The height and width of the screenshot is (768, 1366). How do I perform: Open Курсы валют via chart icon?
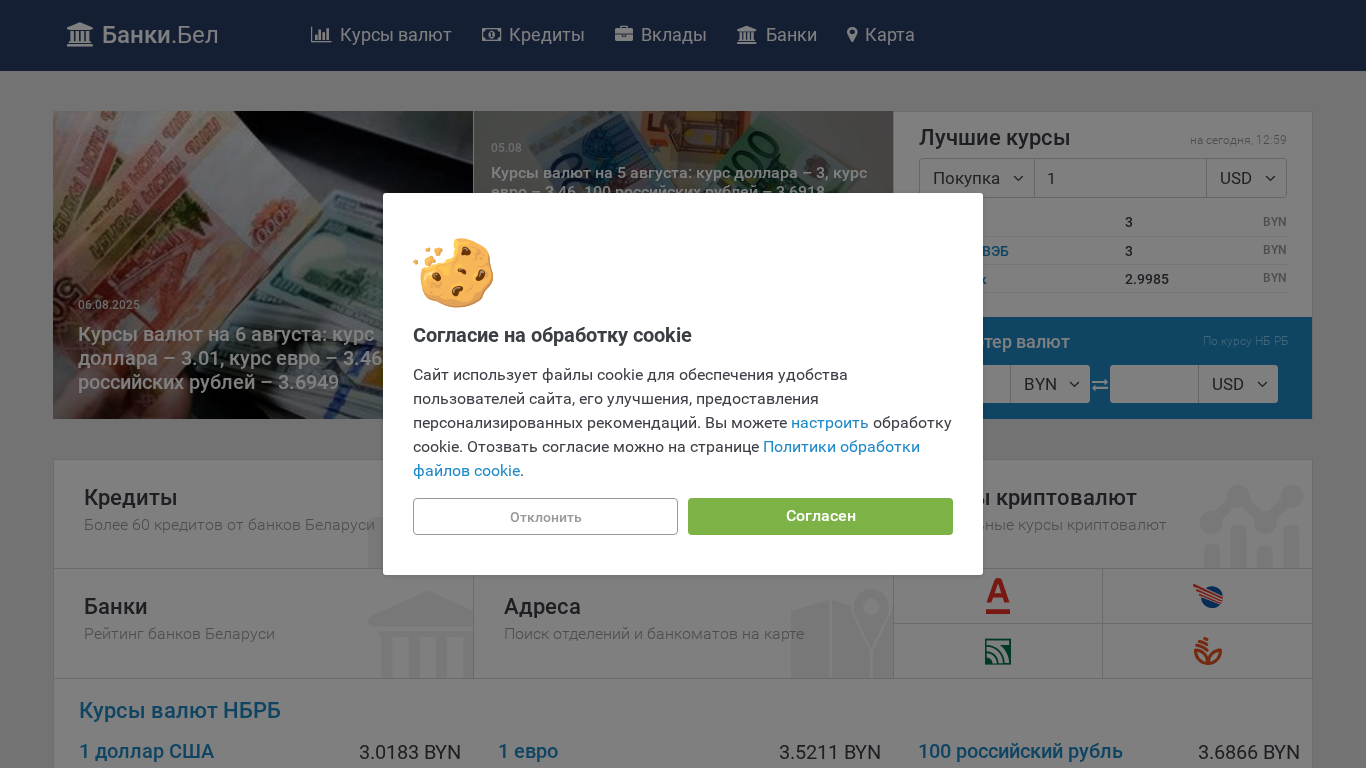(x=321, y=35)
